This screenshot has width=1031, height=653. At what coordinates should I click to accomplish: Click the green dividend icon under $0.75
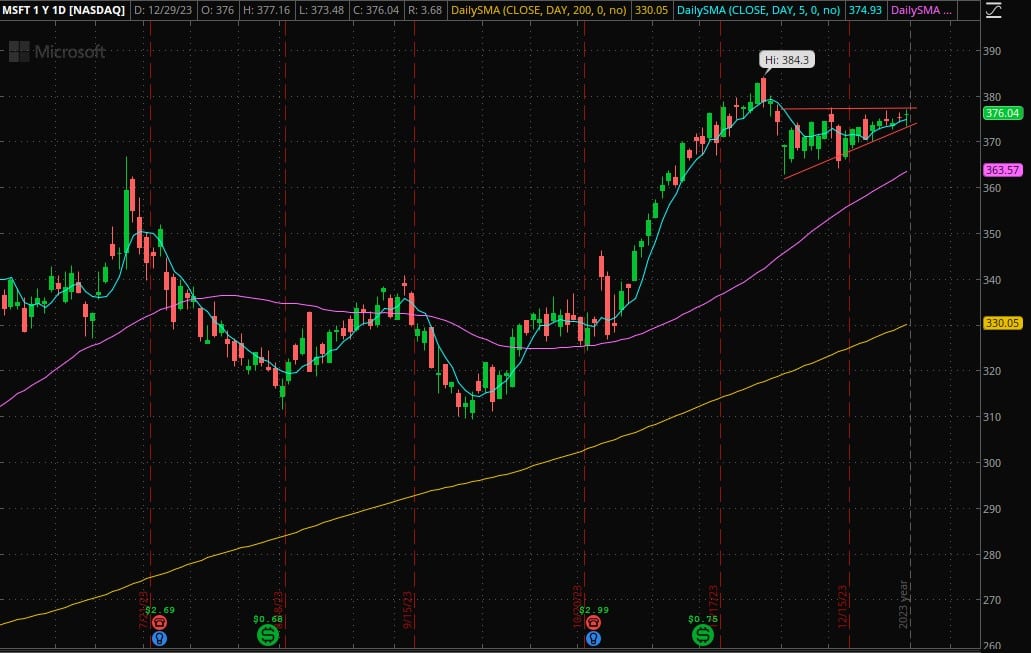click(x=703, y=635)
